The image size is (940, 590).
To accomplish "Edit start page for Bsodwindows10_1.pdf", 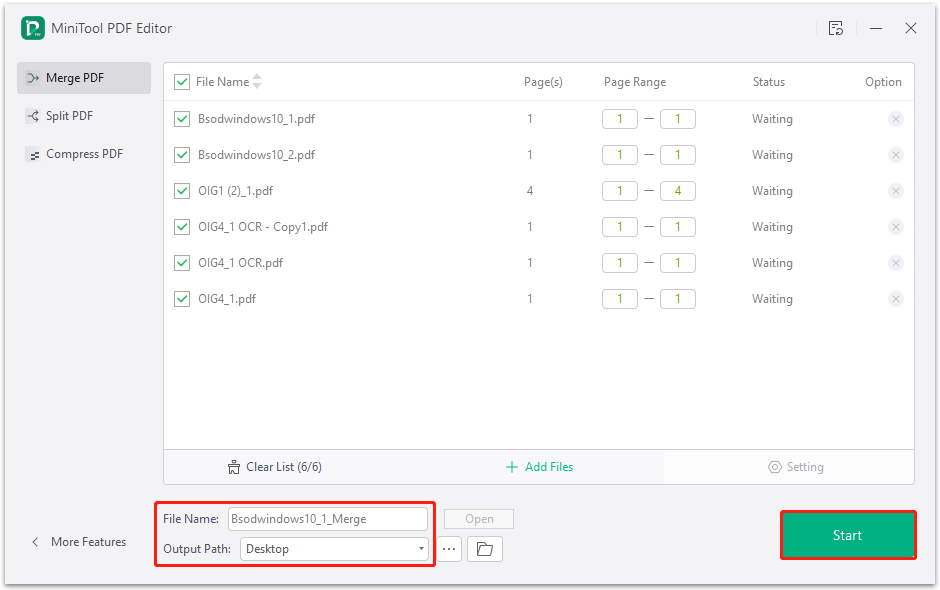I will point(620,119).
